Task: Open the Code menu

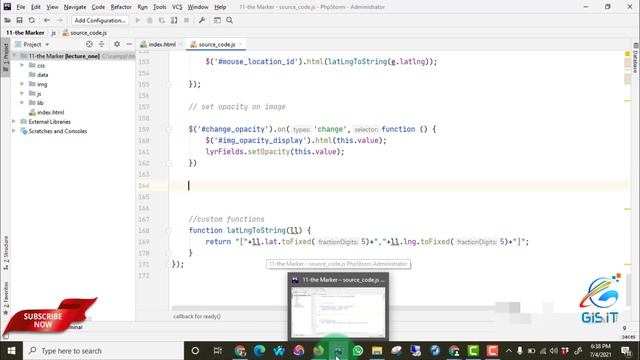Action: tap(98, 7)
